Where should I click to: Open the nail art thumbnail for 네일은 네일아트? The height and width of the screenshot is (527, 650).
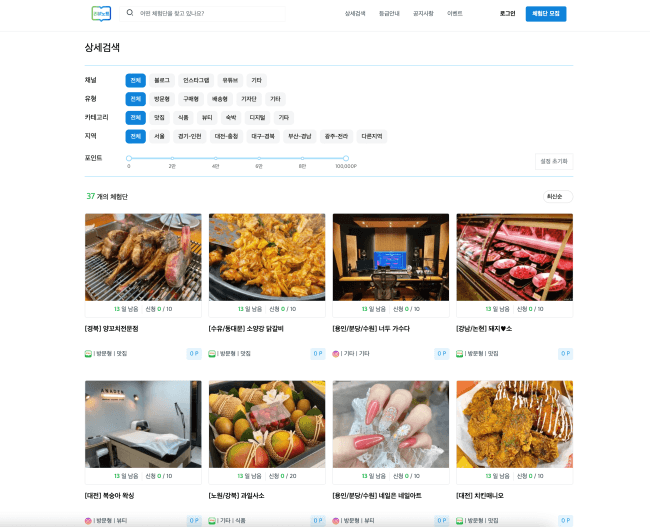pos(390,424)
